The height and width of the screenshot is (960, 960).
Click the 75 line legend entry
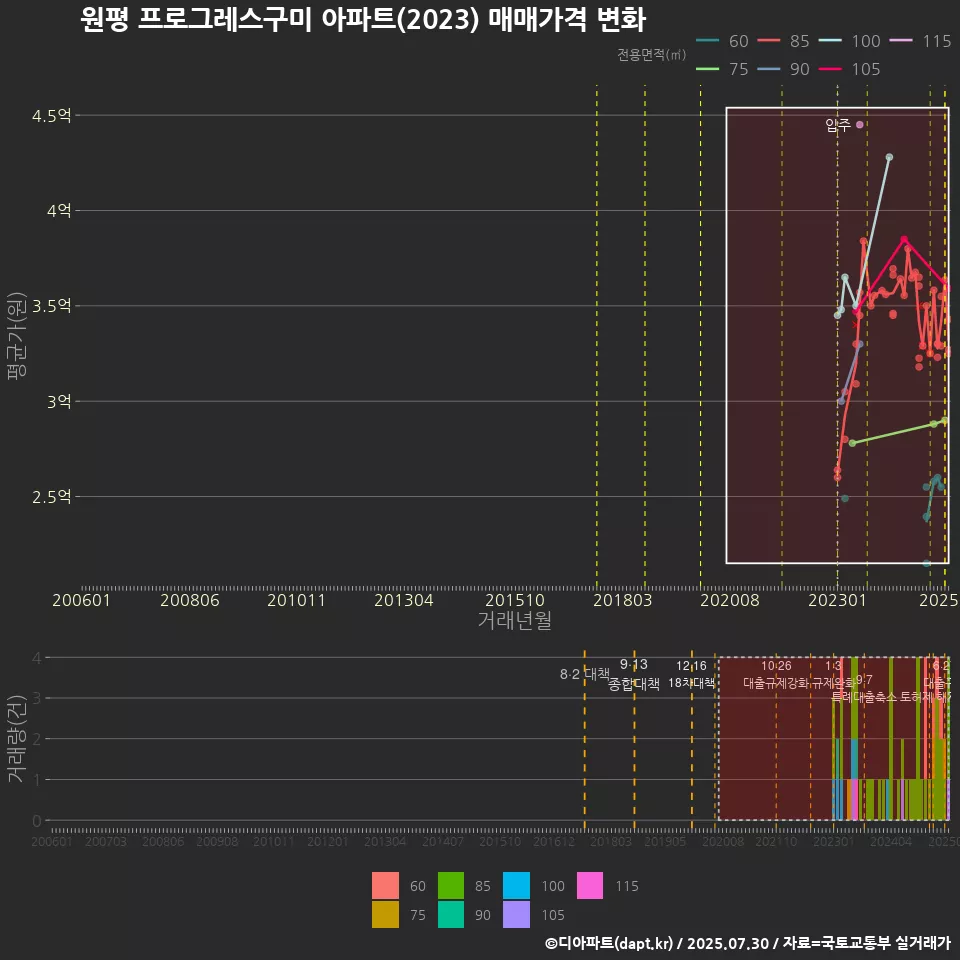[x=722, y=69]
